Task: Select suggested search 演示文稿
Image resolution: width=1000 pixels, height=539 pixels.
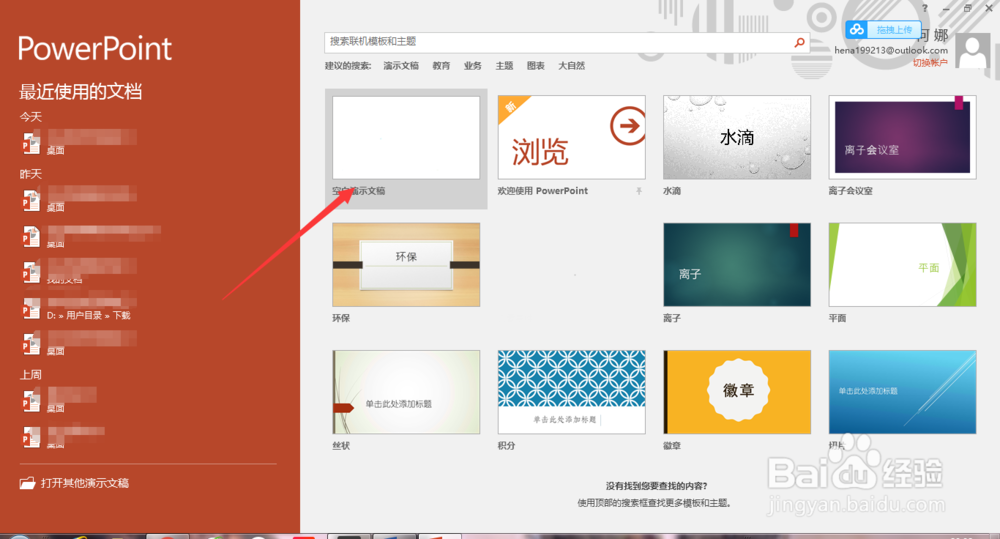Action: point(401,66)
